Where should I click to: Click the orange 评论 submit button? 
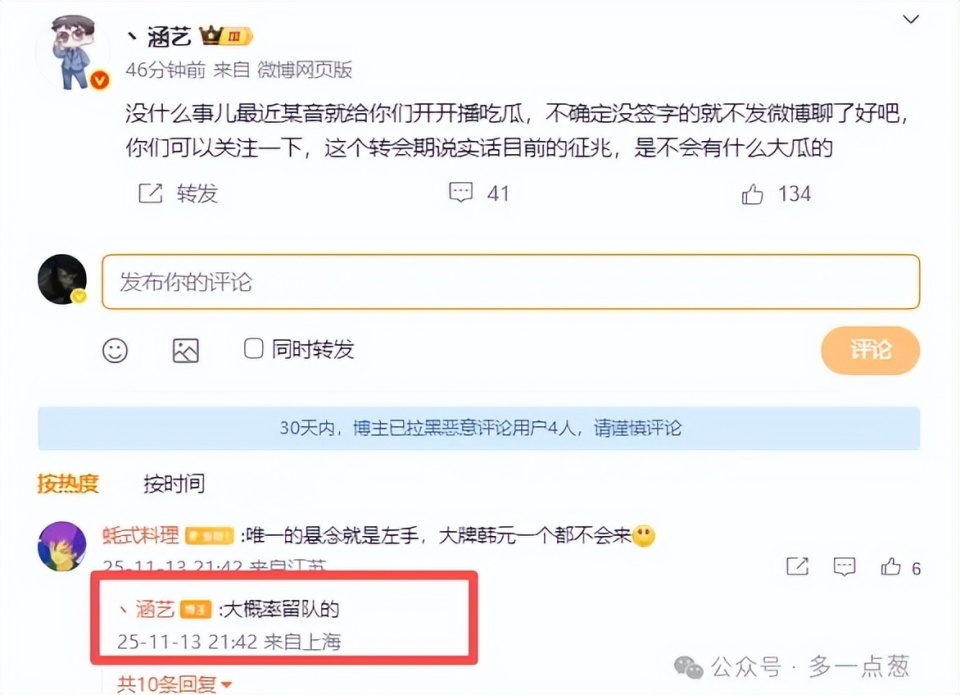[870, 350]
